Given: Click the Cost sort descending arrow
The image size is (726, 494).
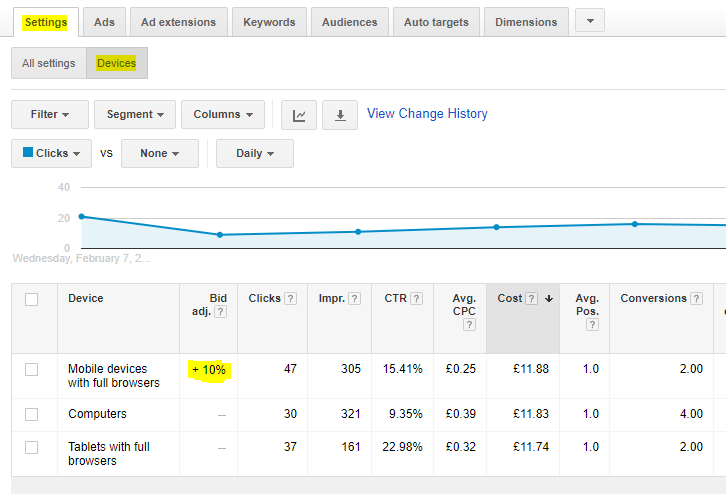Looking at the screenshot, I should tap(549, 299).
